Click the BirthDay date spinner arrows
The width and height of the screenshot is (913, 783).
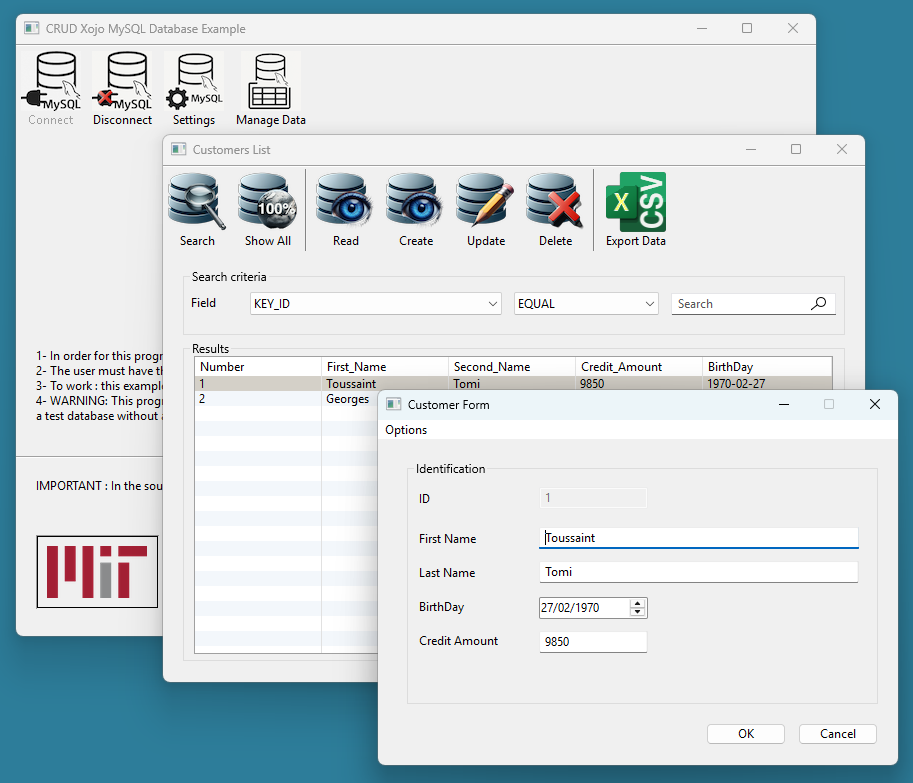coord(638,607)
